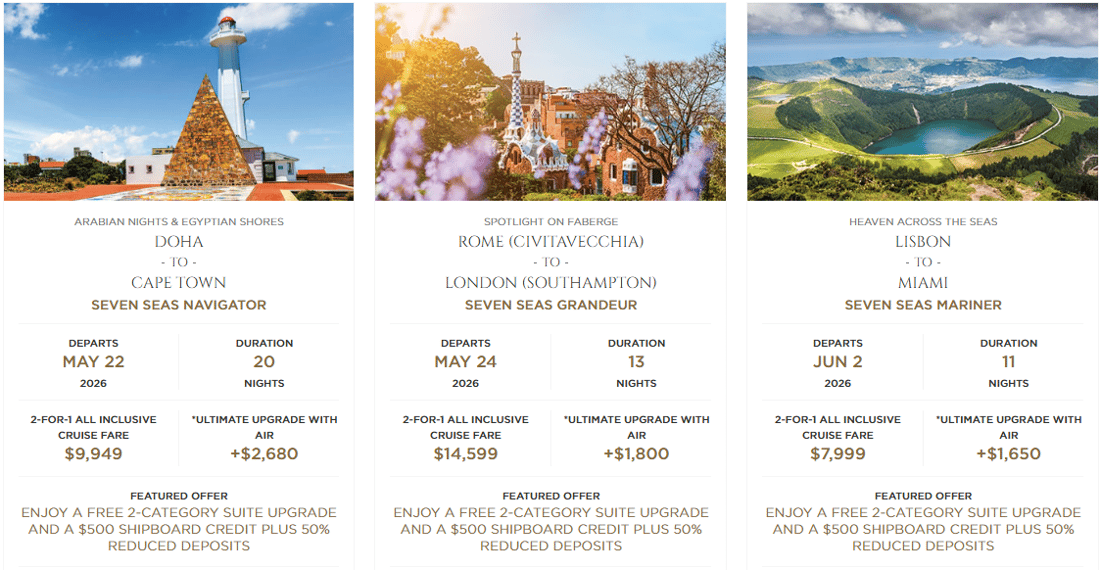The image size is (1100, 570).
Task: Select the Seven Seas Navigator ship name
Action: [x=179, y=305]
